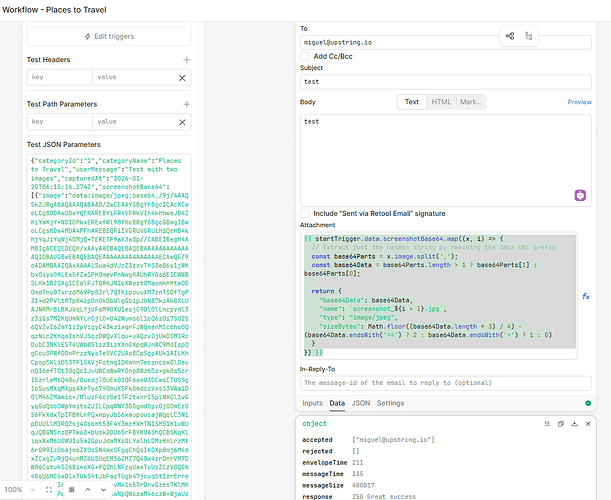The width and height of the screenshot is (611, 500).
Task: Select the Text body format
Action: pos(411,102)
